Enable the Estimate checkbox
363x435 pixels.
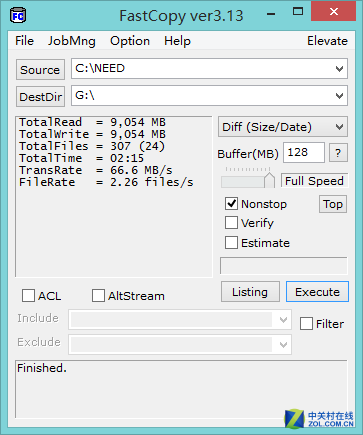pyautogui.click(x=231, y=243)
